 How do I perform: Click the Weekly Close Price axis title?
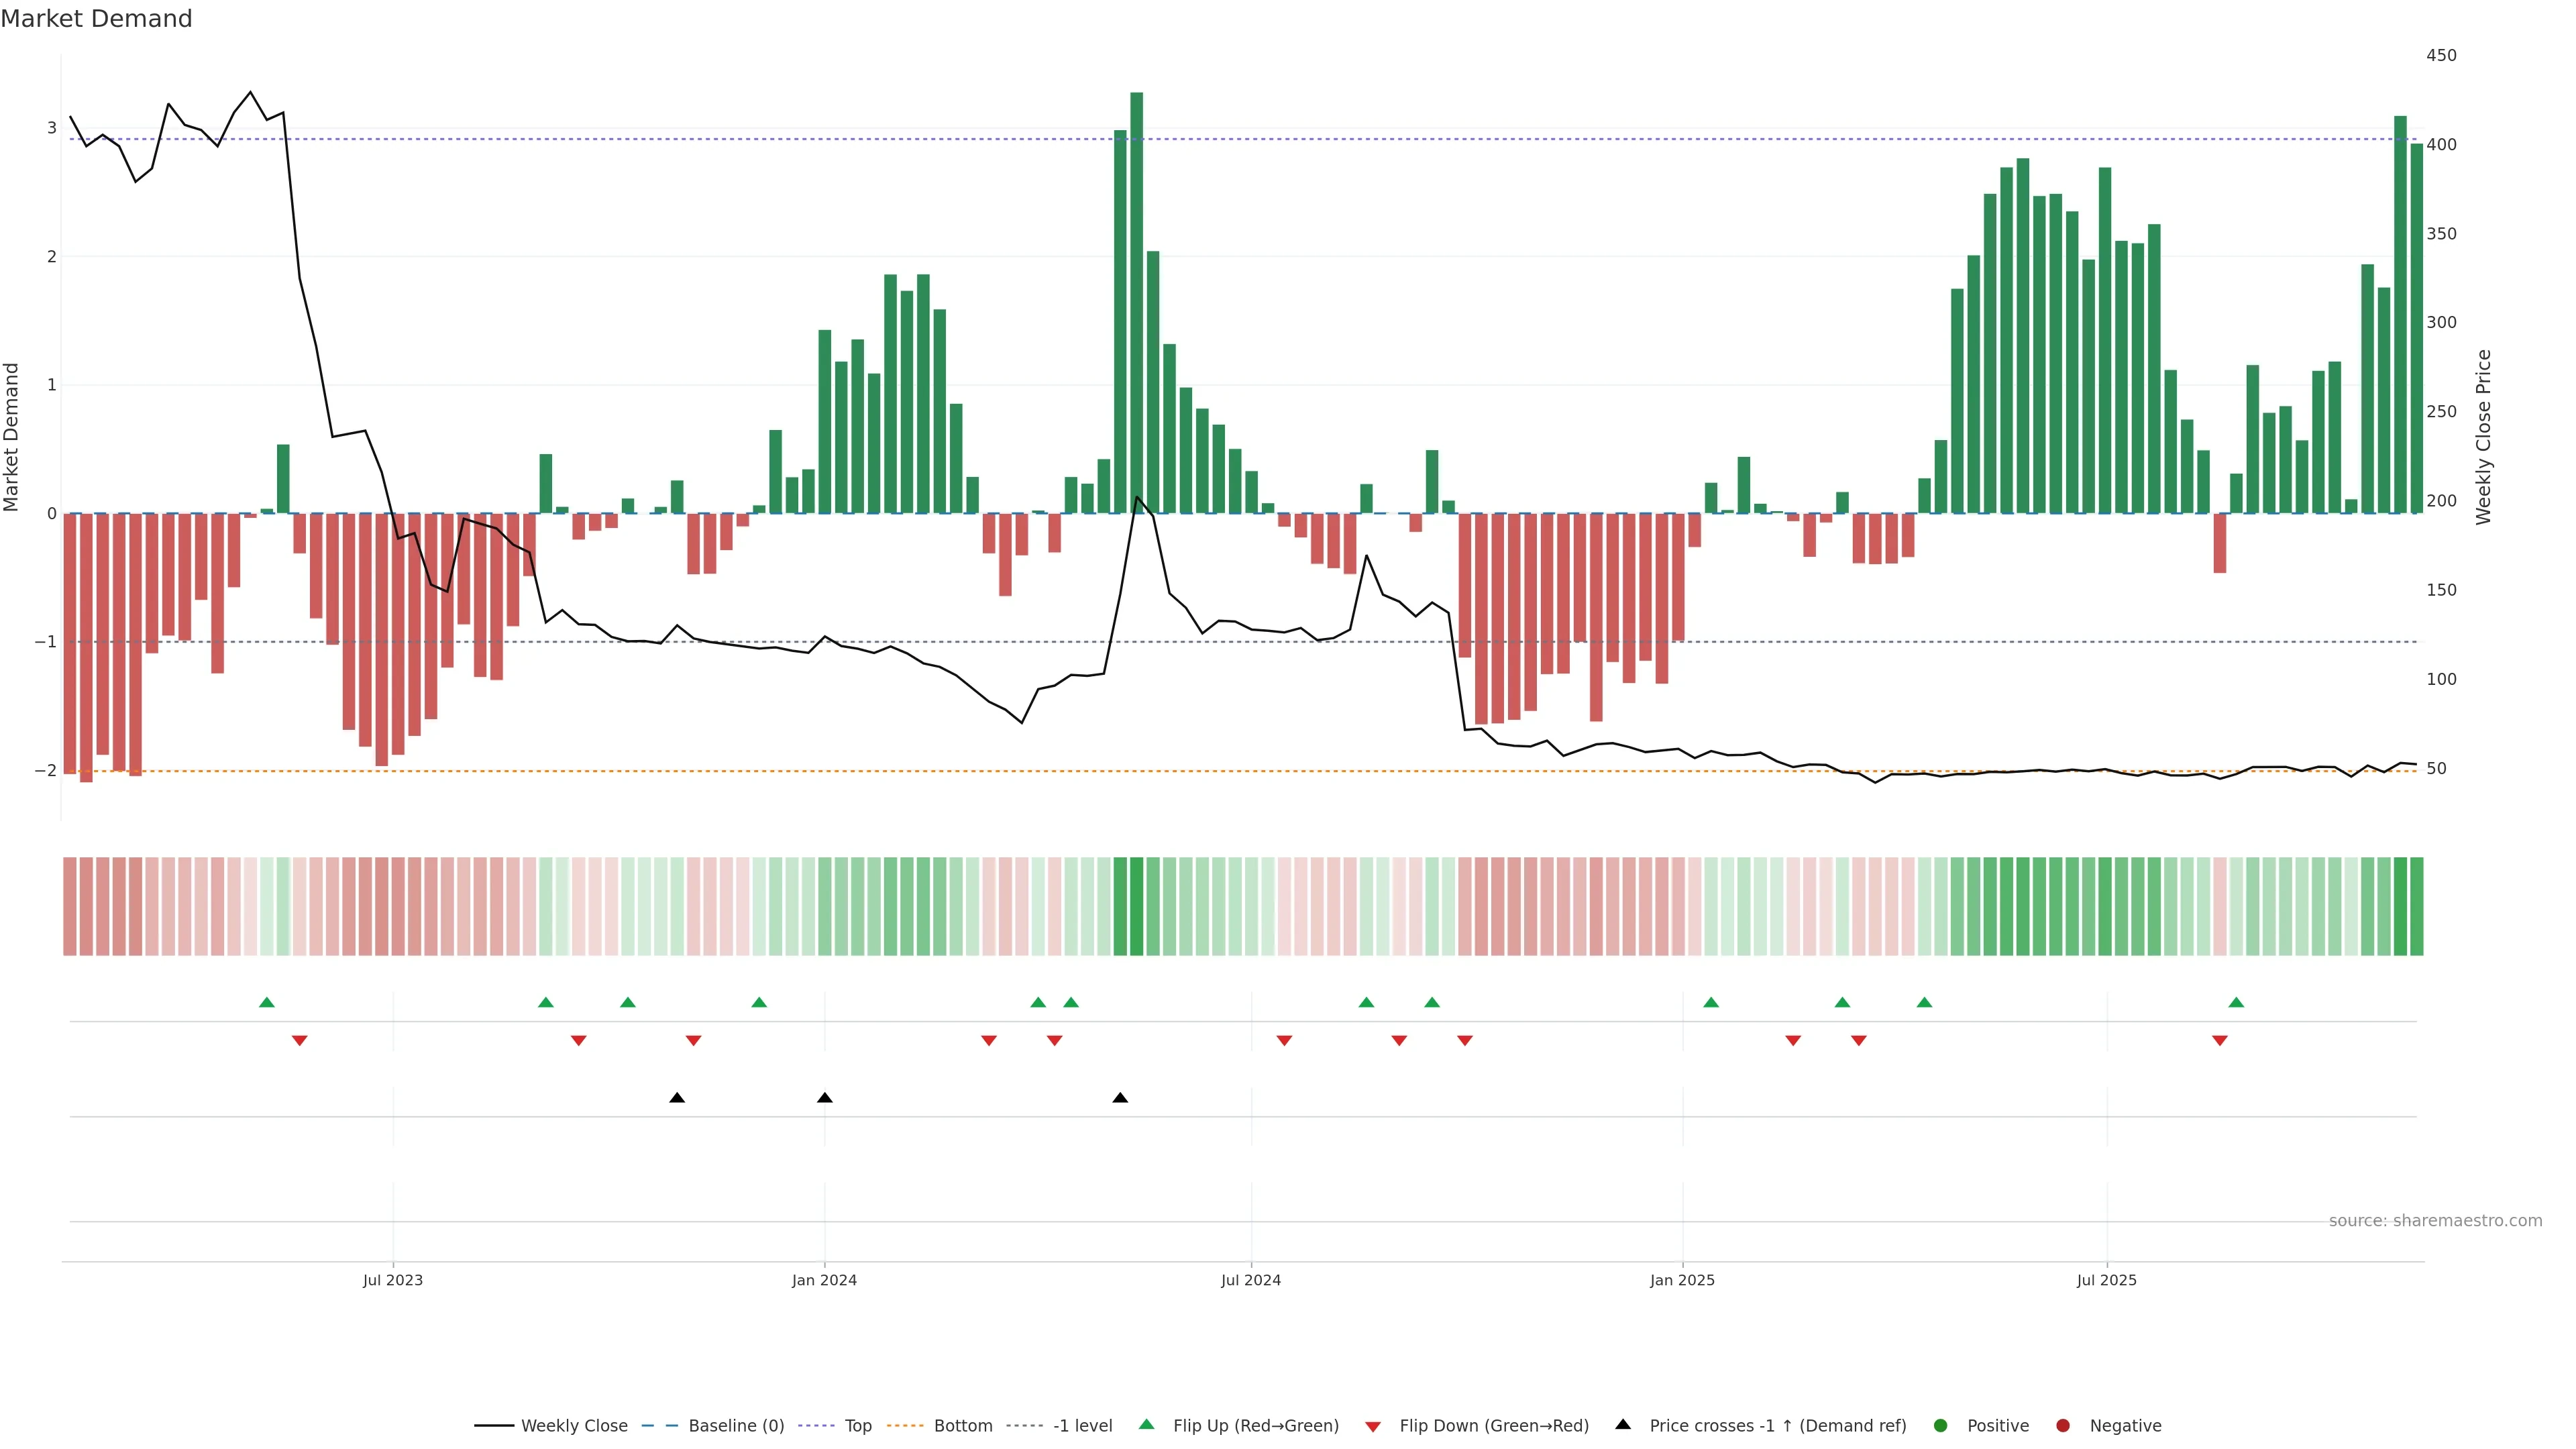tap(2484, 437)
